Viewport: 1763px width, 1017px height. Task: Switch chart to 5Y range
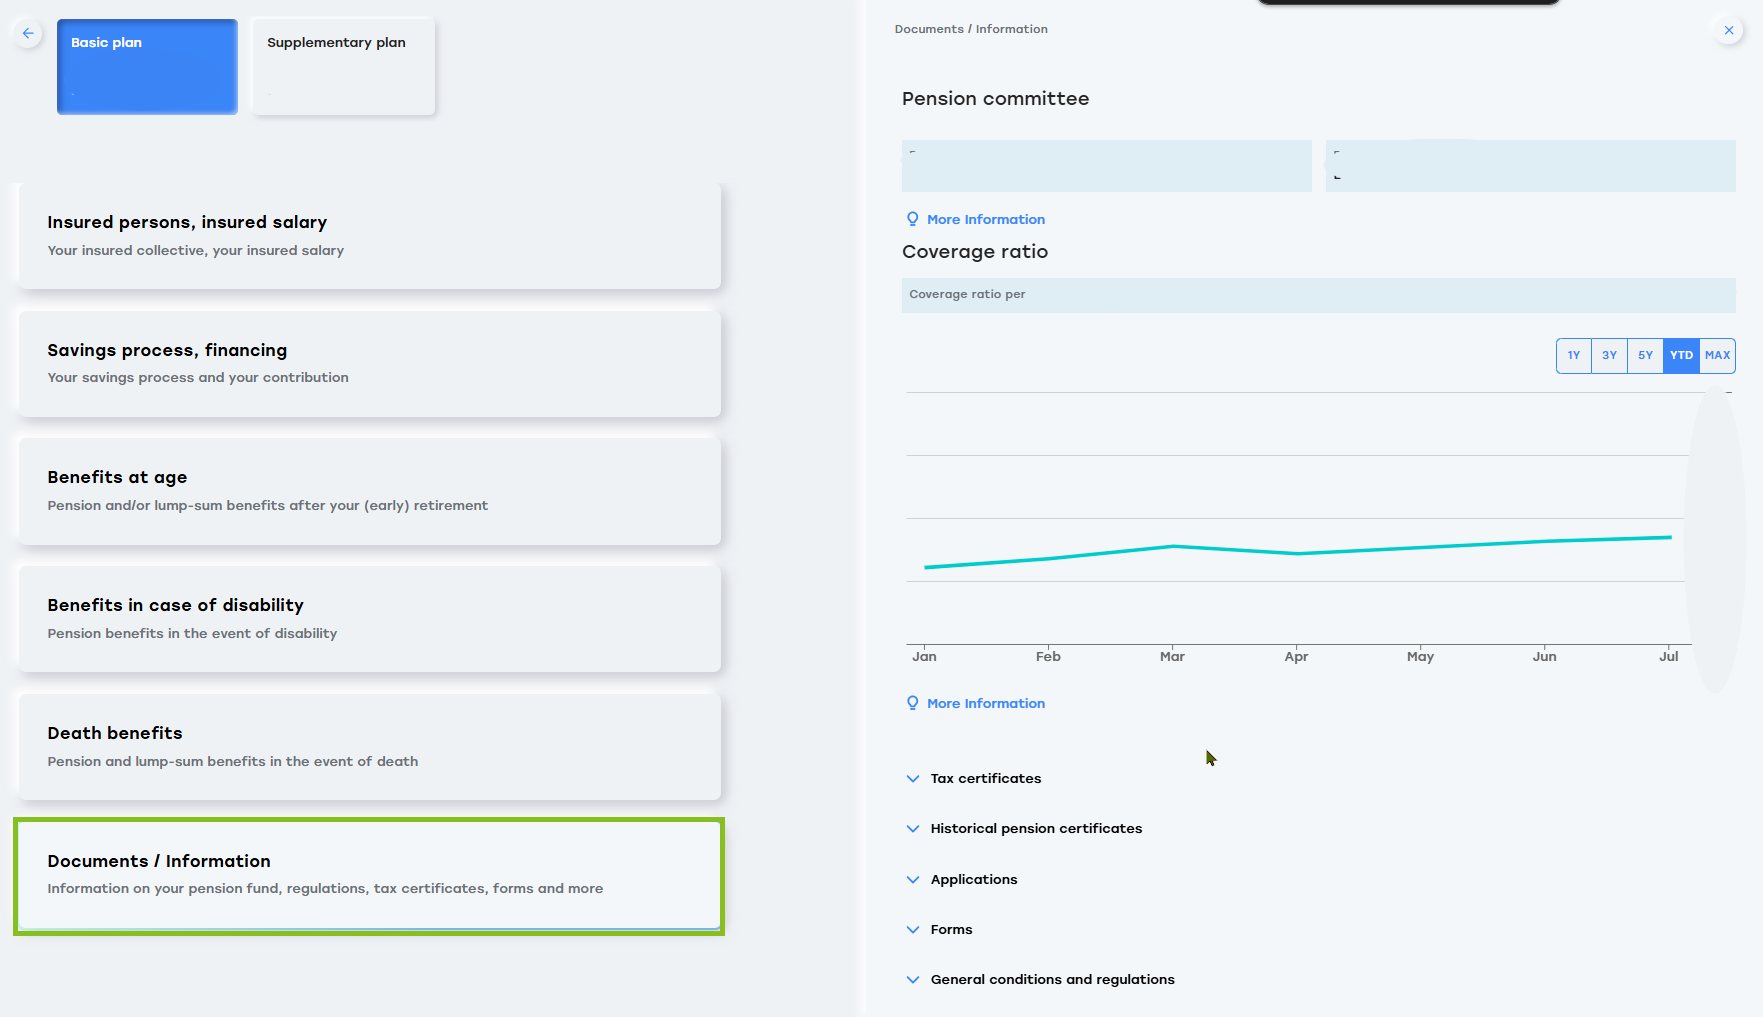pyautogui.click(x=1645, y=356)
